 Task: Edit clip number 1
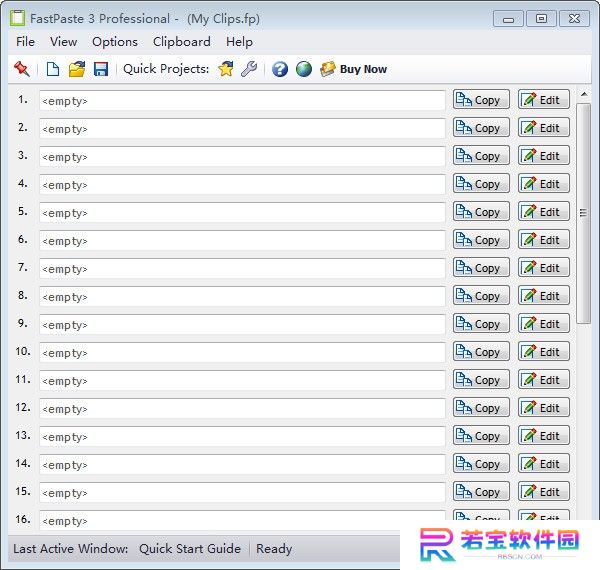tap(544, 99)
